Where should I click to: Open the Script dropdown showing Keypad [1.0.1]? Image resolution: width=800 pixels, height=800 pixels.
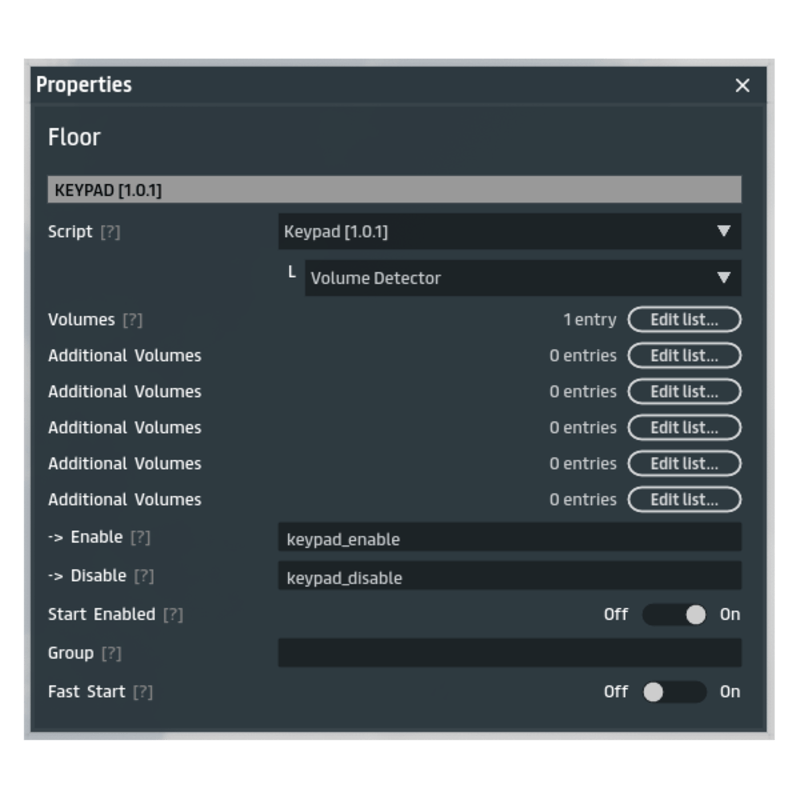509,232
